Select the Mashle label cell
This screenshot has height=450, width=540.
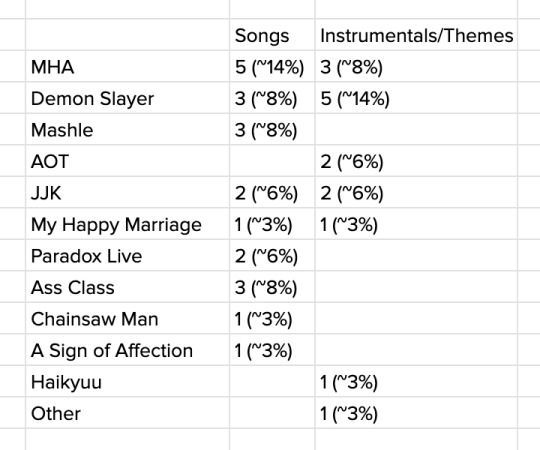(x=127, y=129)
